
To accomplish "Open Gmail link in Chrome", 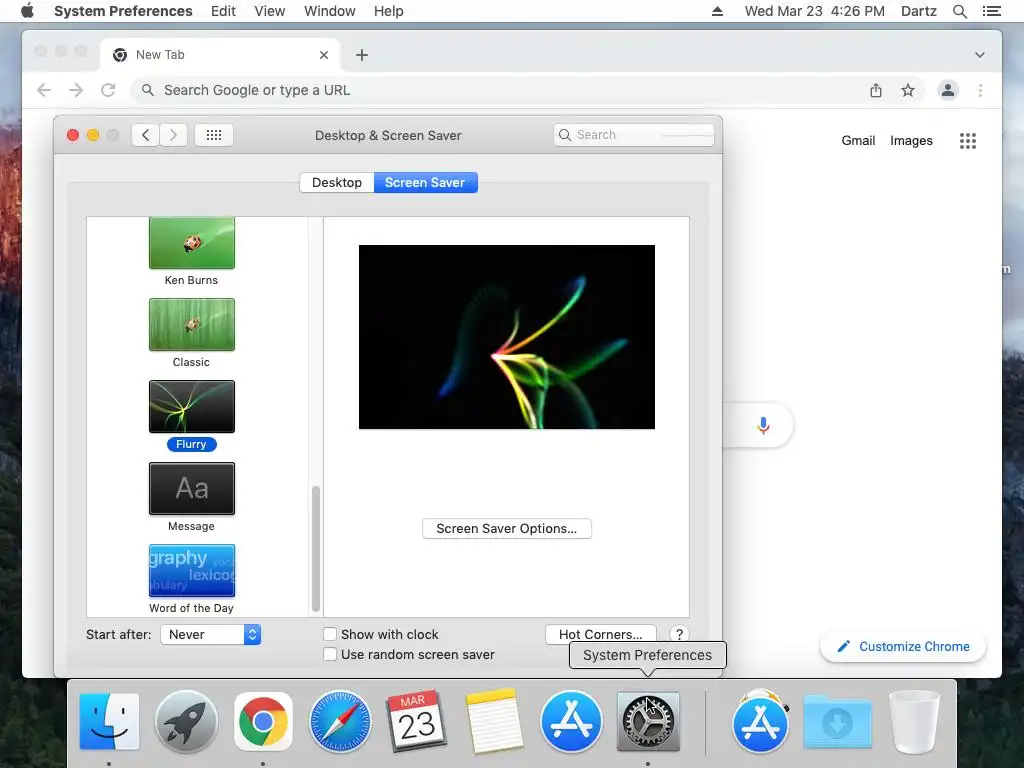I will tap(858, 140).
